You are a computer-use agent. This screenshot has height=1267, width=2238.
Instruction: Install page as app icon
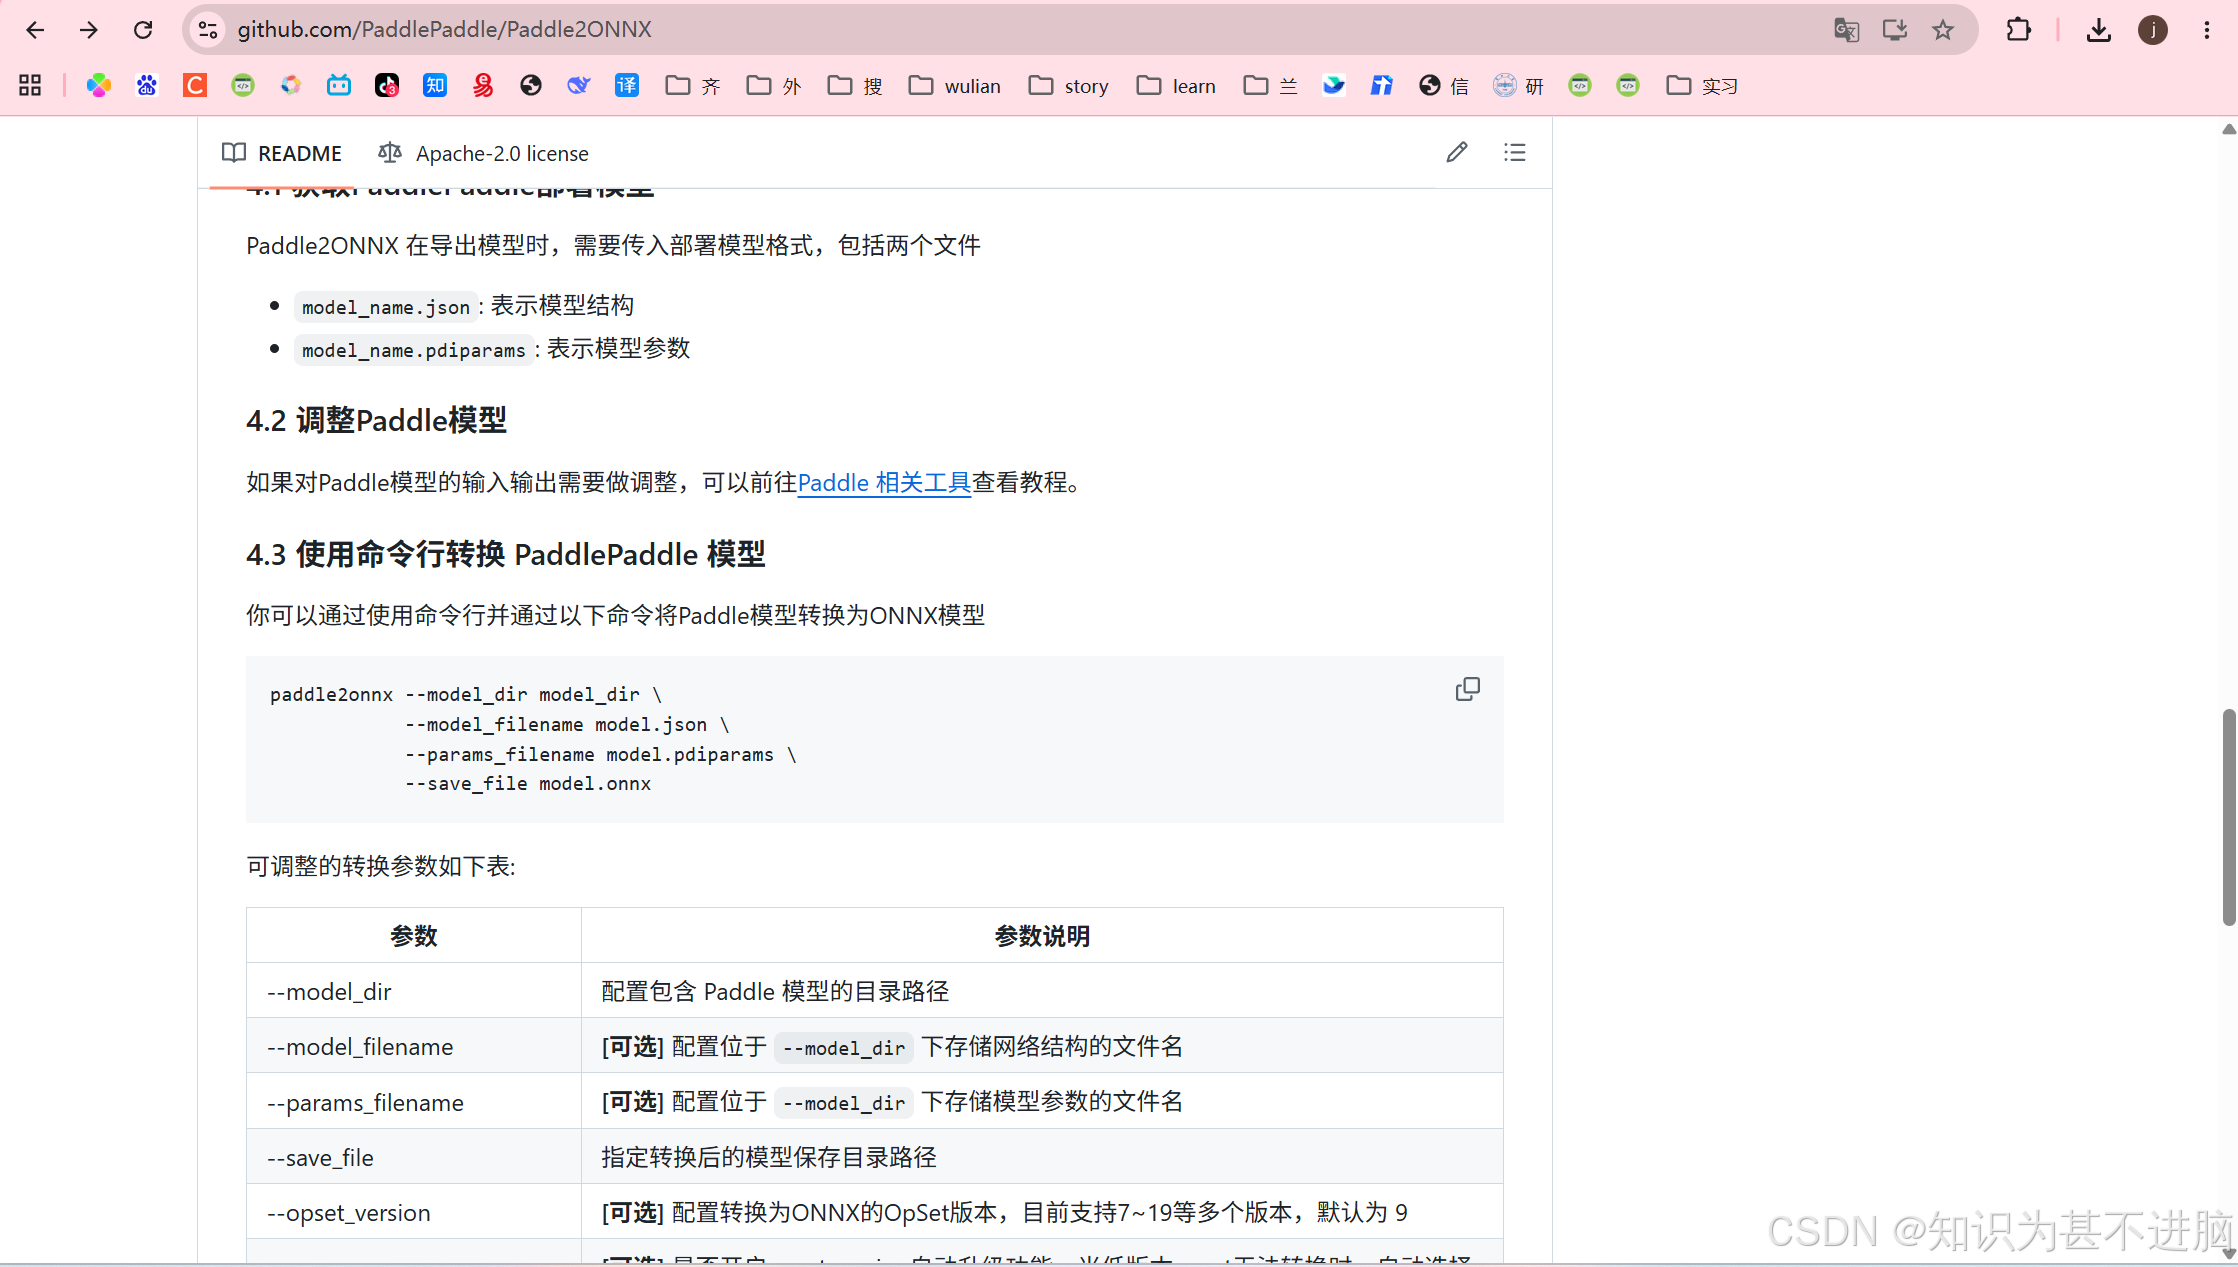[x=1894, y=30]
